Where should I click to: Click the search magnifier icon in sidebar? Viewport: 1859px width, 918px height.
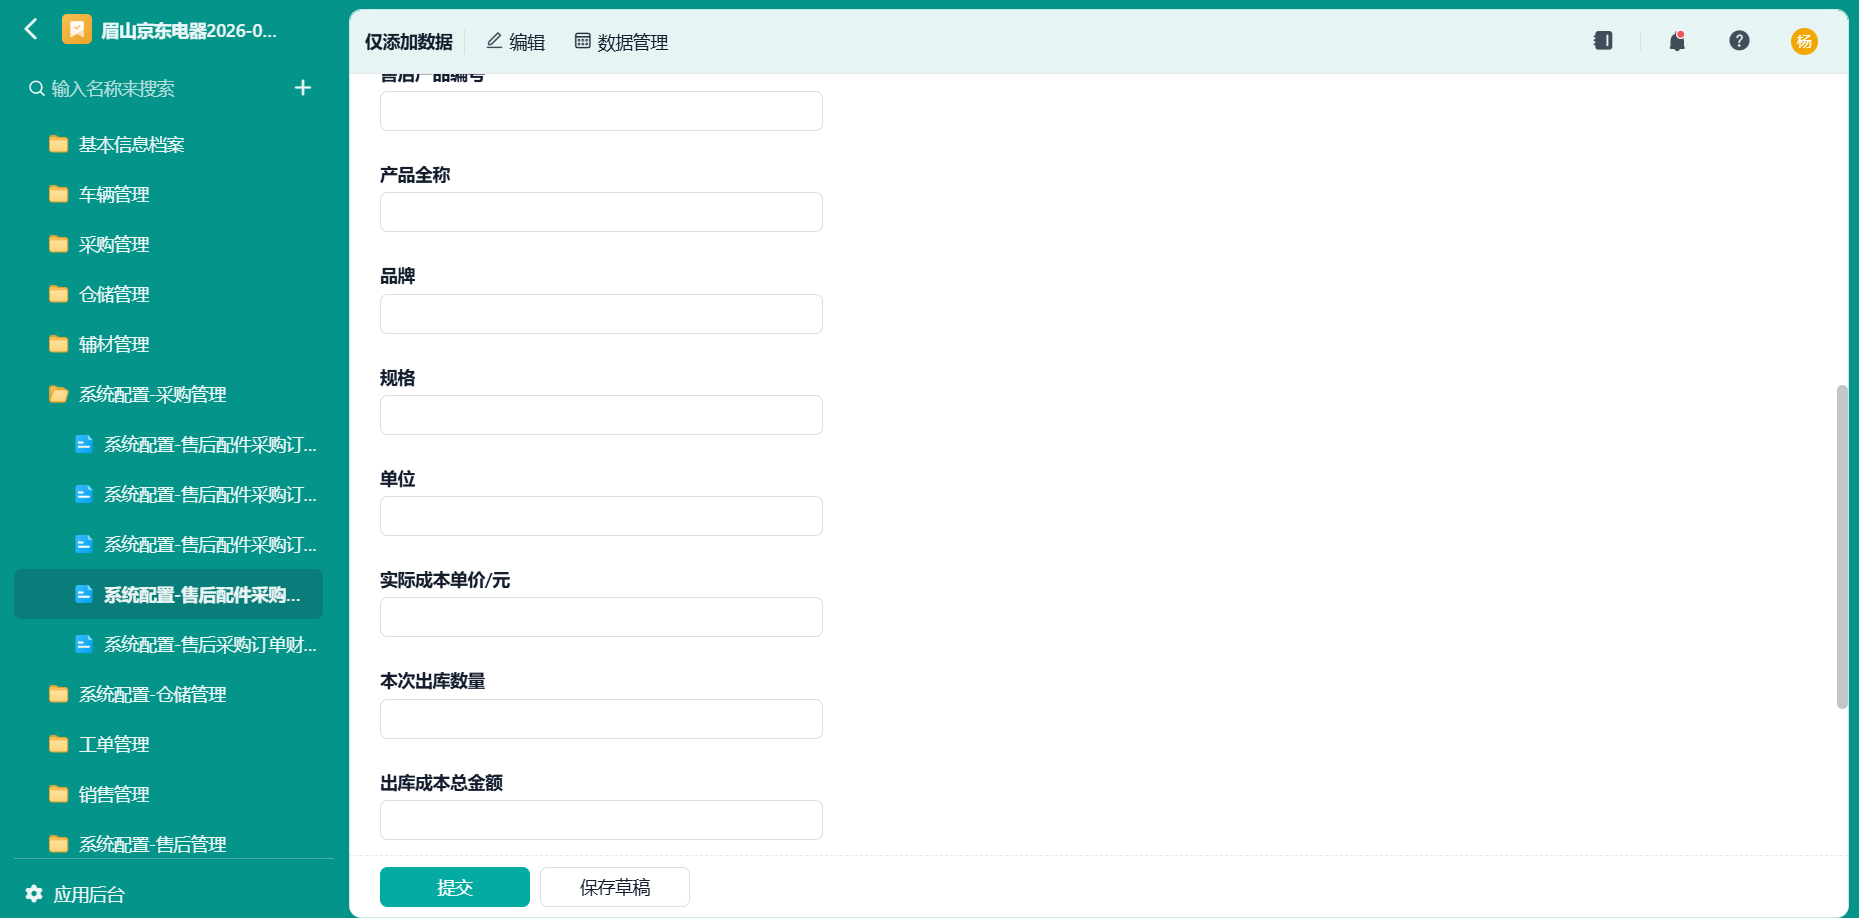point(36,88)
